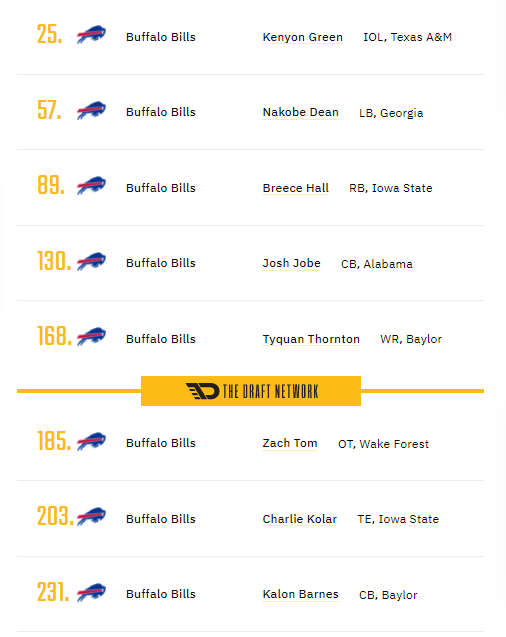The image size is (506, 637).
Task: Click the Bills logo beside pick 231
Action: point(91,592)
